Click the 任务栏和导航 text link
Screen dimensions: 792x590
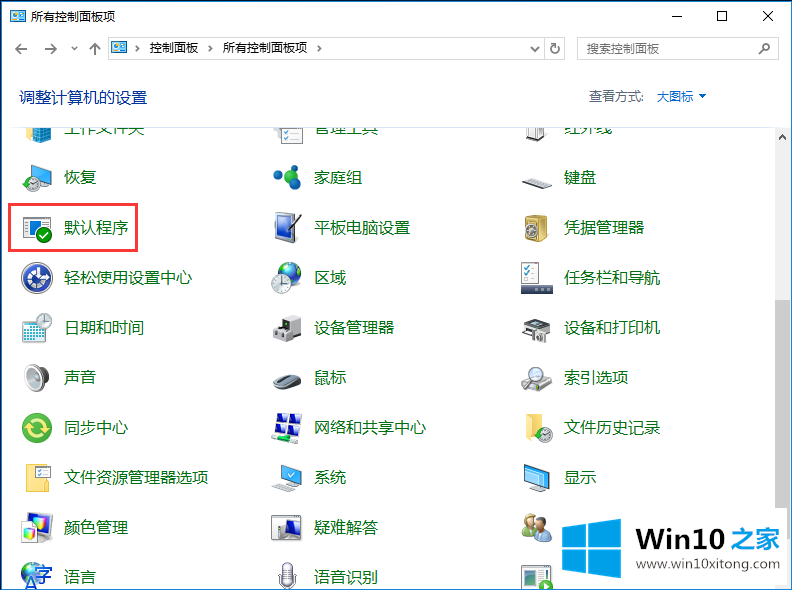point(612,278)
